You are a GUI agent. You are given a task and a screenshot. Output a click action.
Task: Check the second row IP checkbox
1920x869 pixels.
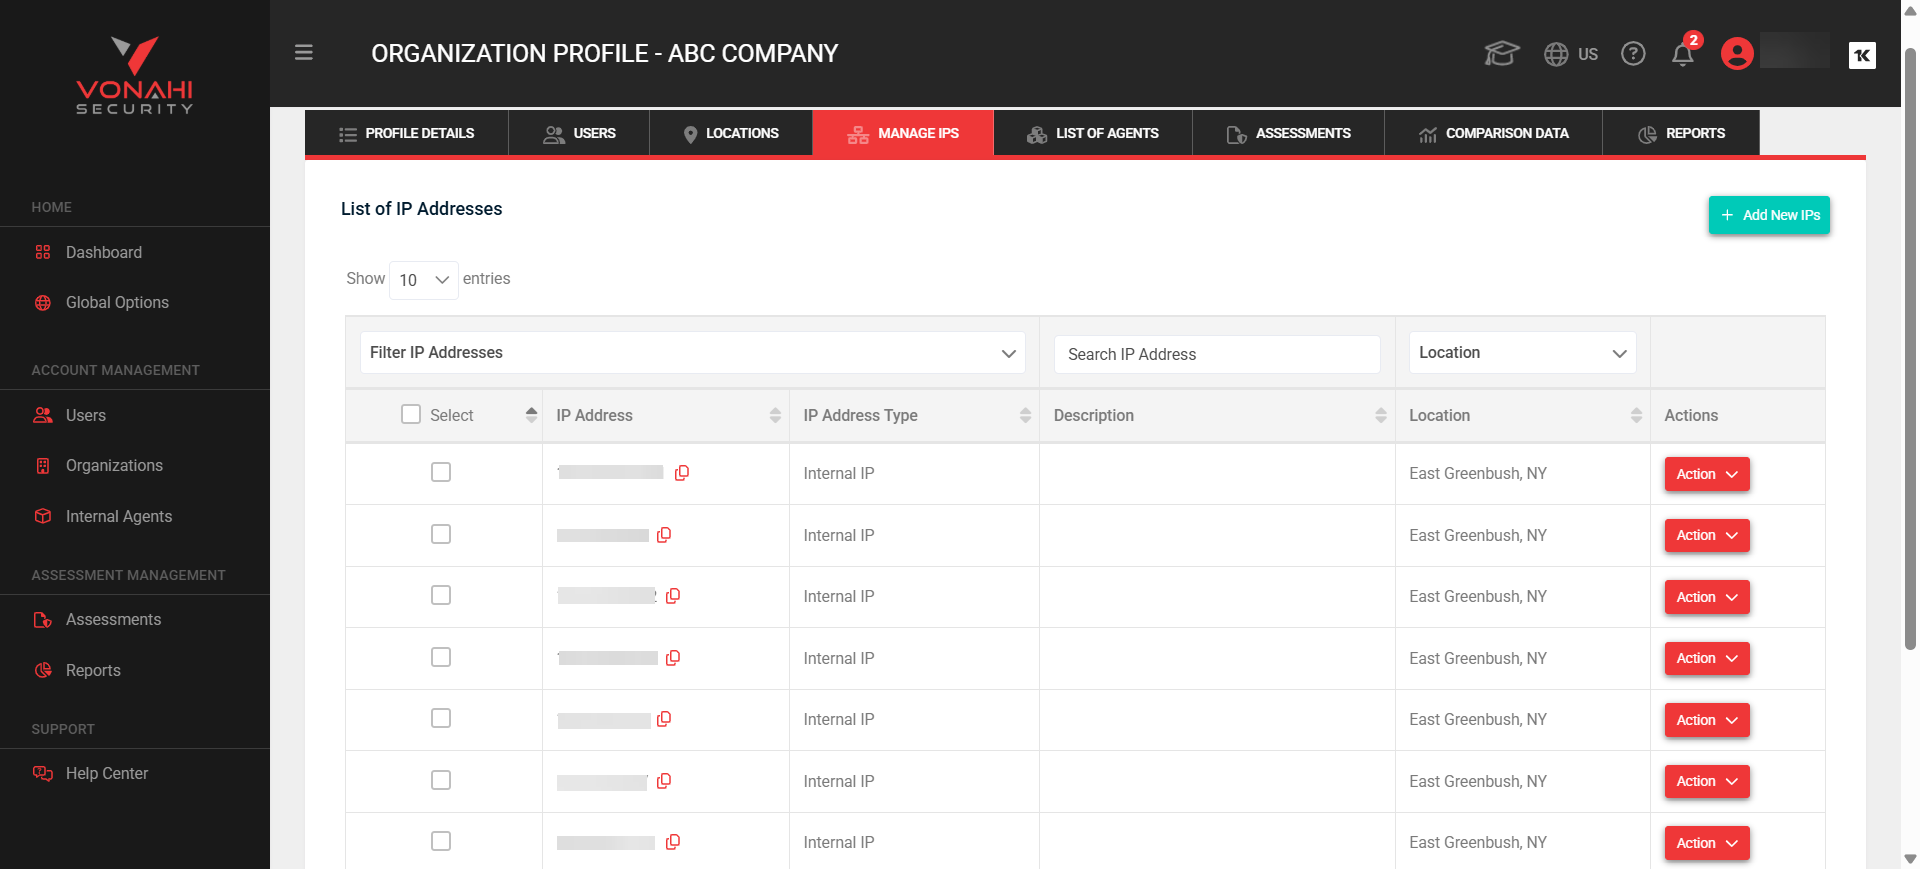[441, 534]
